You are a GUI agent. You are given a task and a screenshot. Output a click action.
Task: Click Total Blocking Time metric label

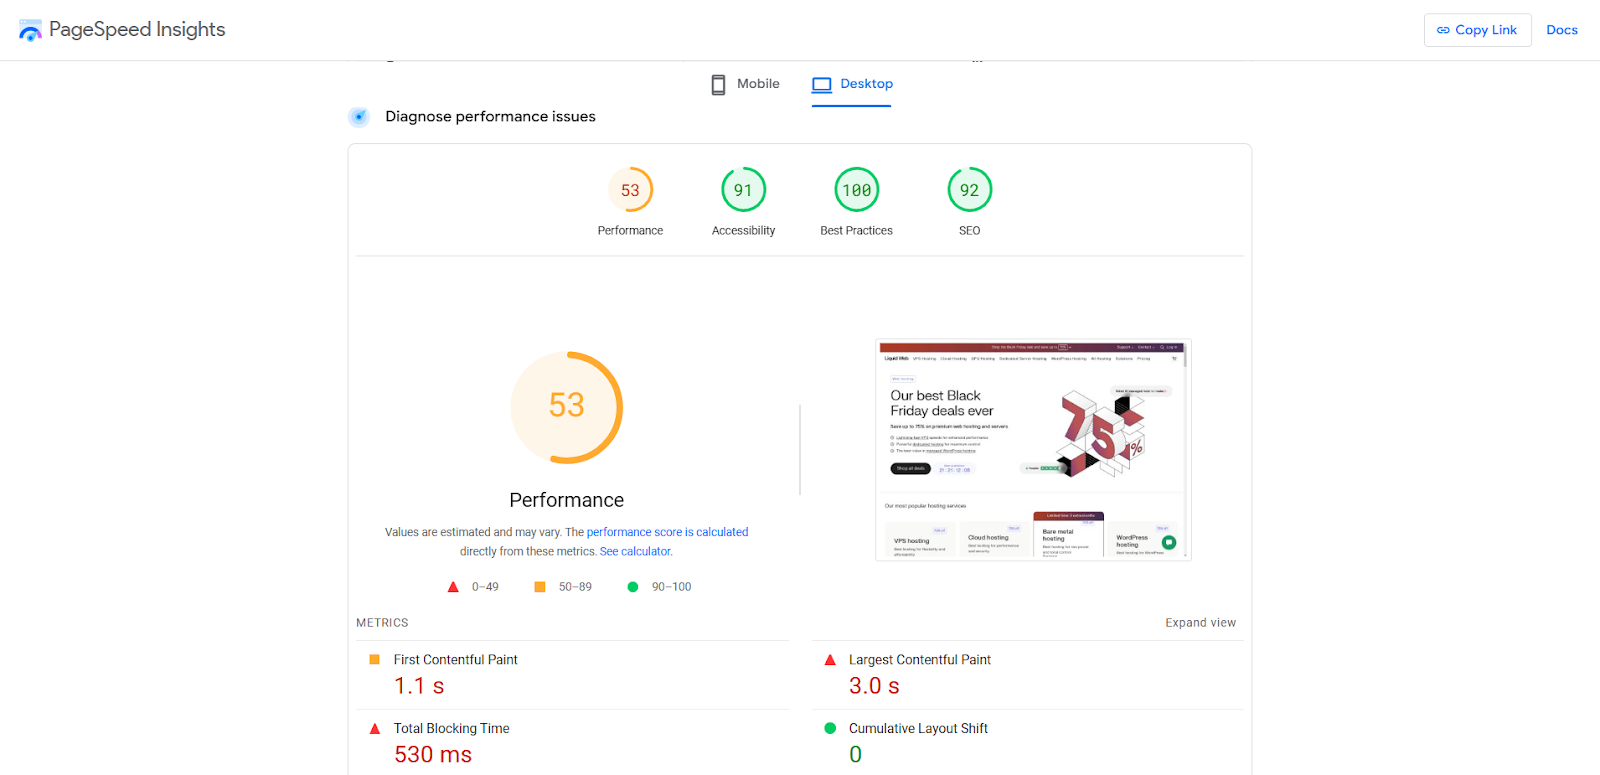pyautogui.click(x=451, y=729)
